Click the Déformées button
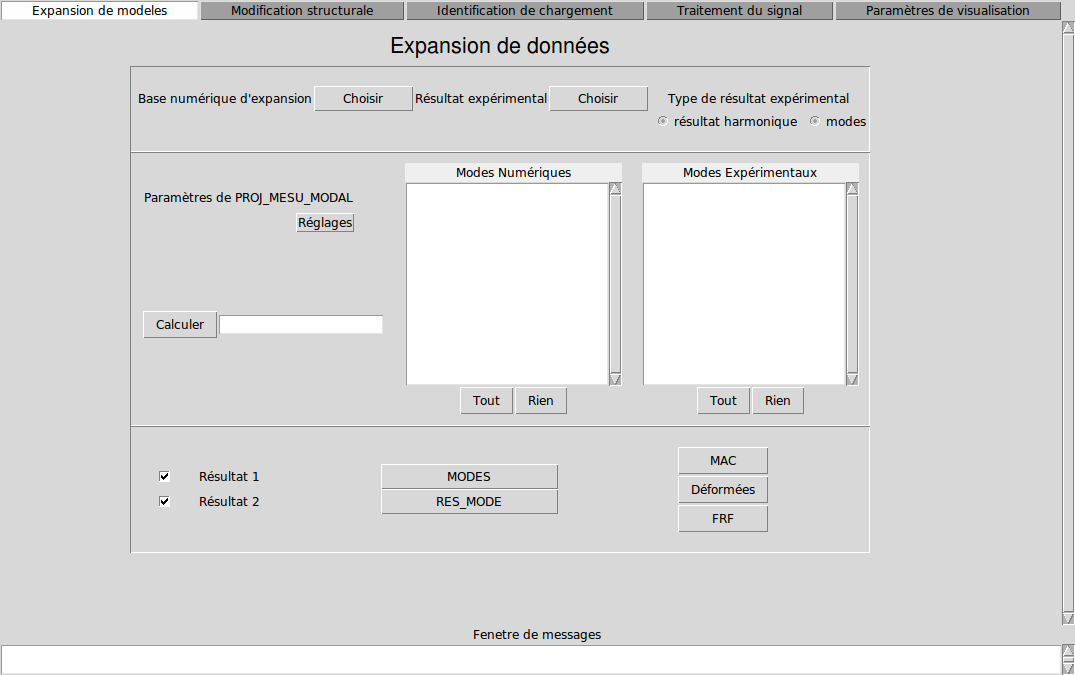 pos(723,490)
